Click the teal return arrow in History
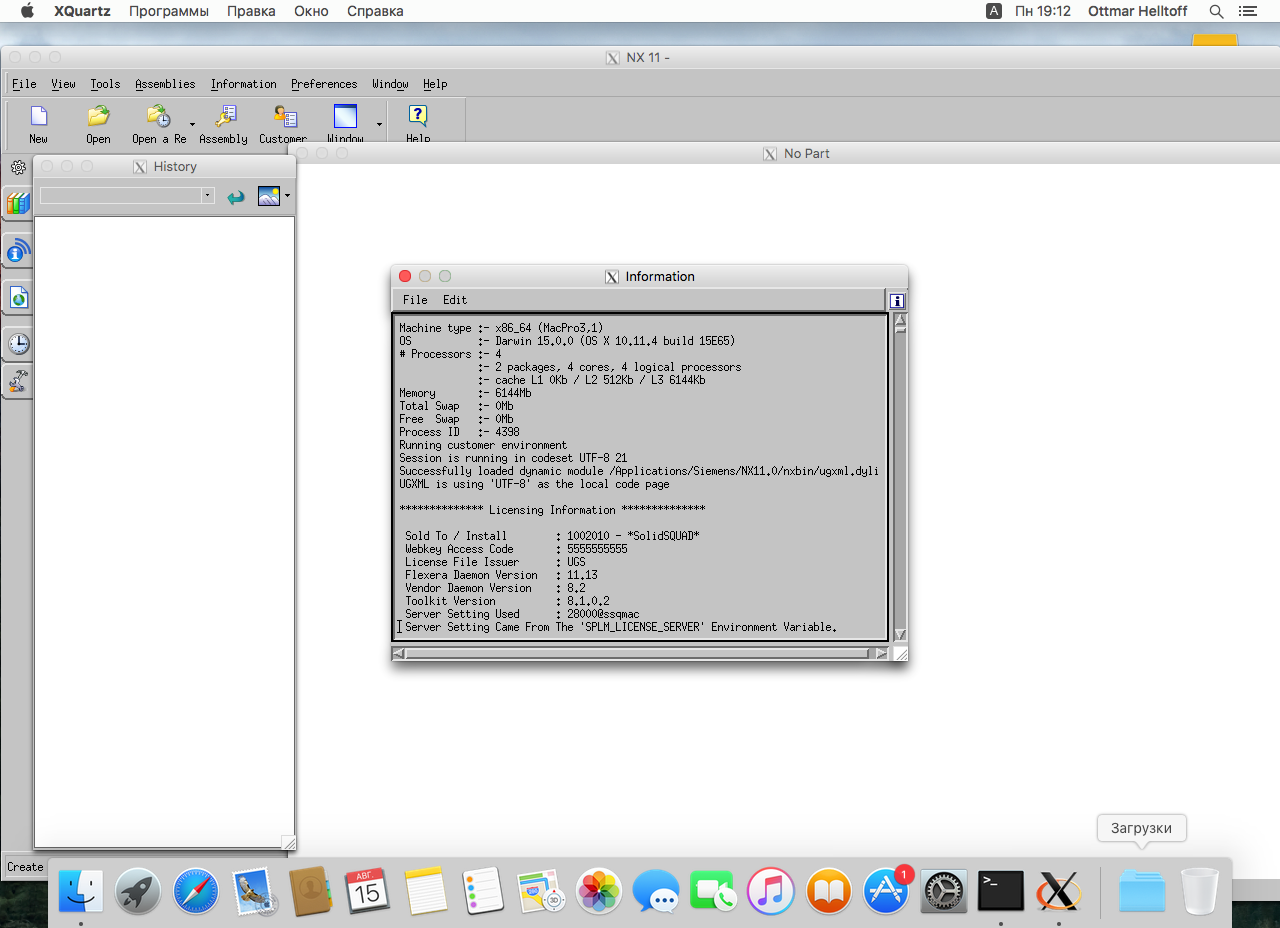Screen dimensions: 1280x928 [236, 197]
